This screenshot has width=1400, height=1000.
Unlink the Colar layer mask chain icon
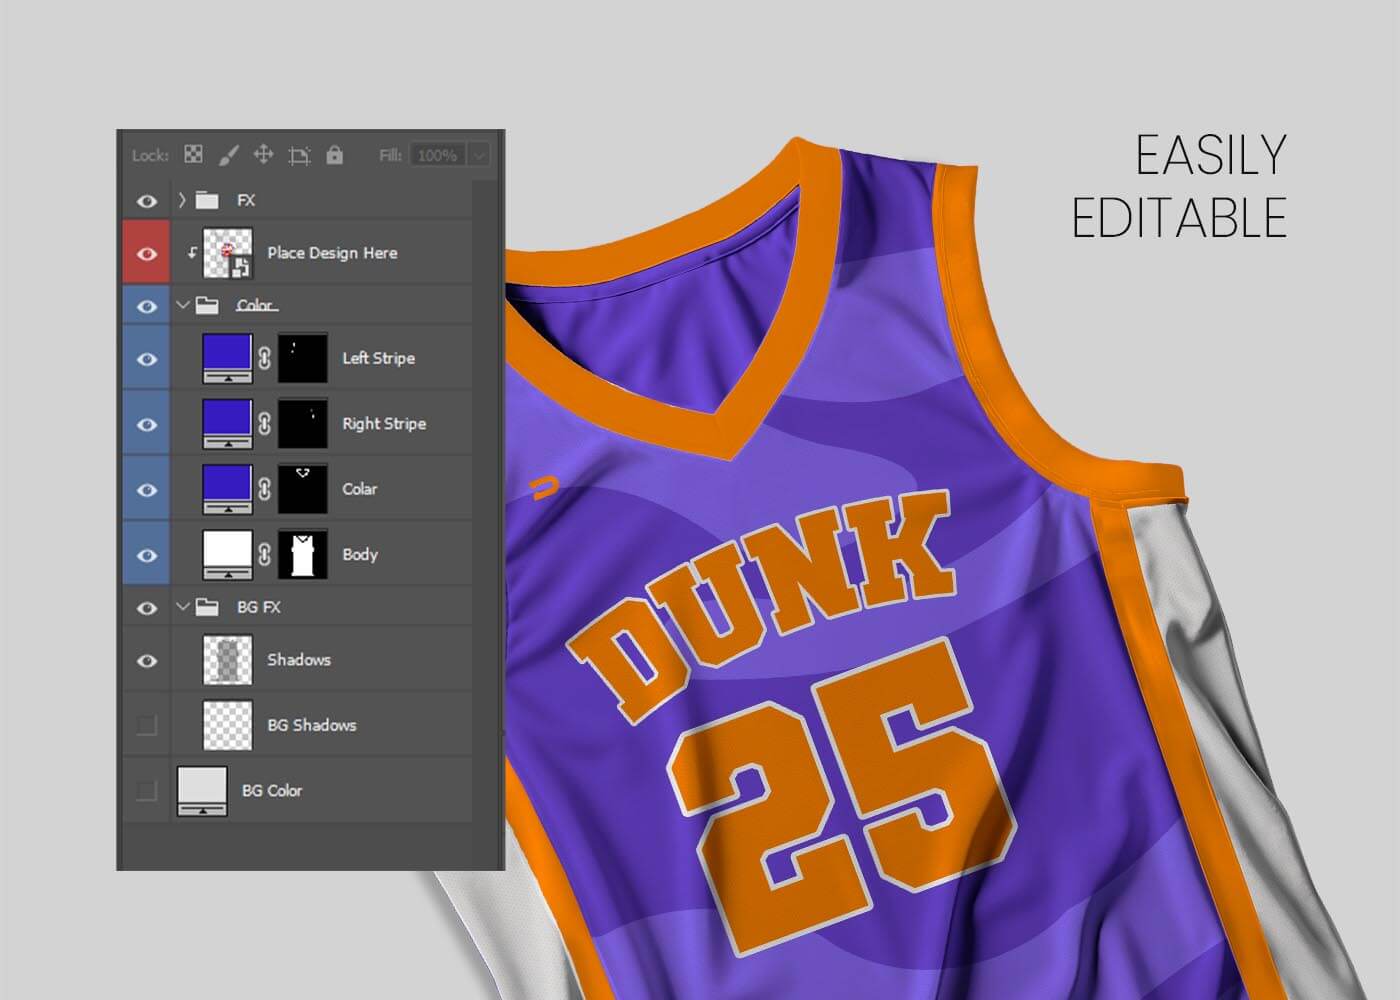pos(263,488)
